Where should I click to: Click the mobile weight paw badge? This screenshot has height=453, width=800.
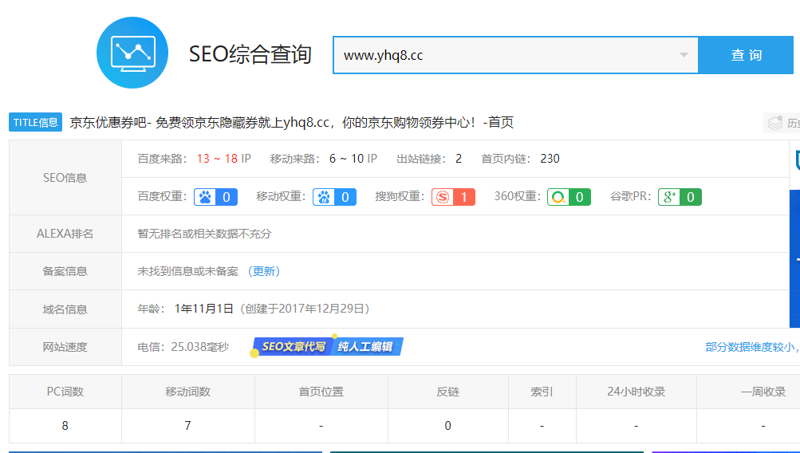click(x=335, y=197)
